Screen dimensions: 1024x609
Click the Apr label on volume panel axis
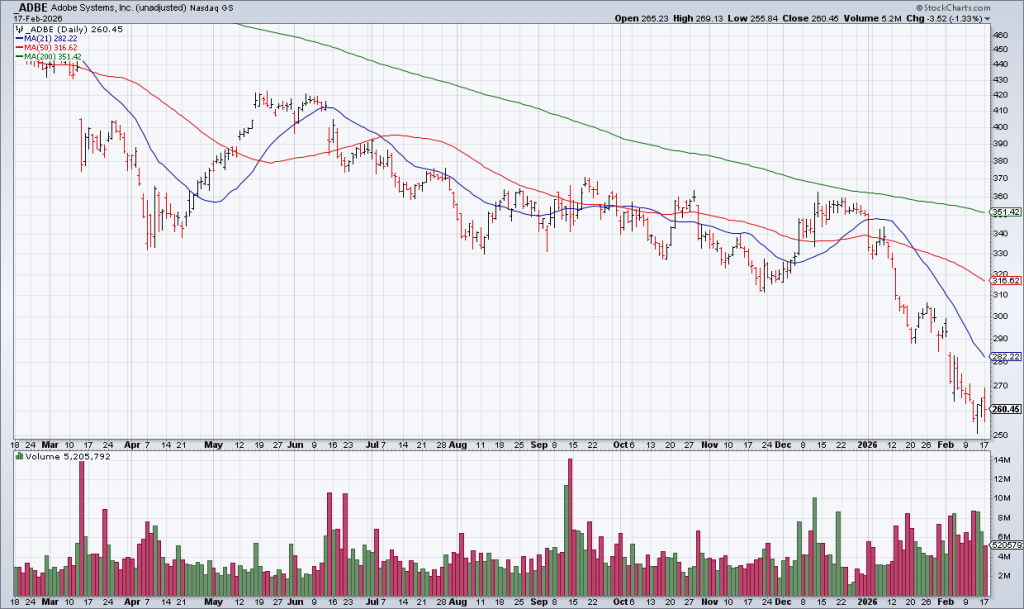[132, 602]
